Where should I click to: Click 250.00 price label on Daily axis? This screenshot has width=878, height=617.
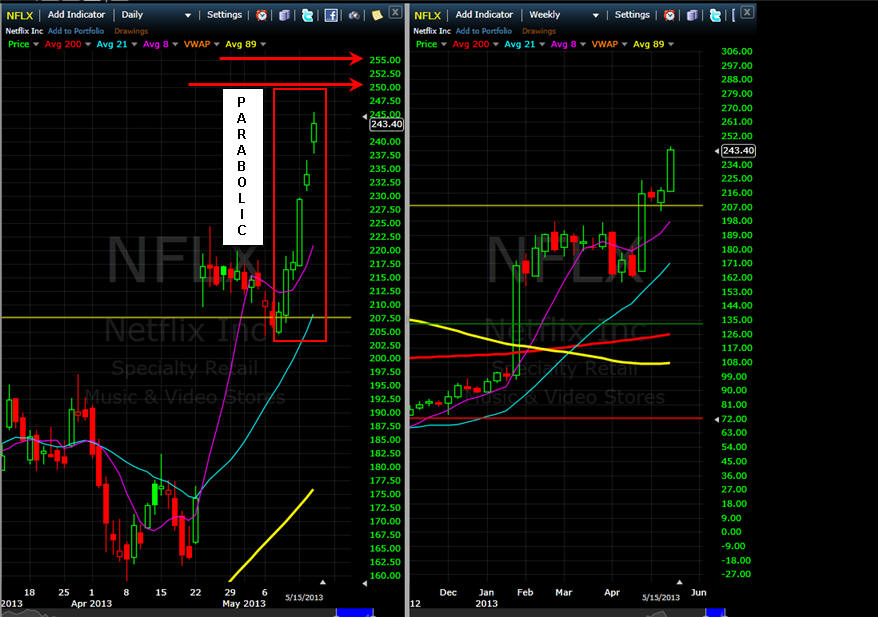[x=385, y=87]
